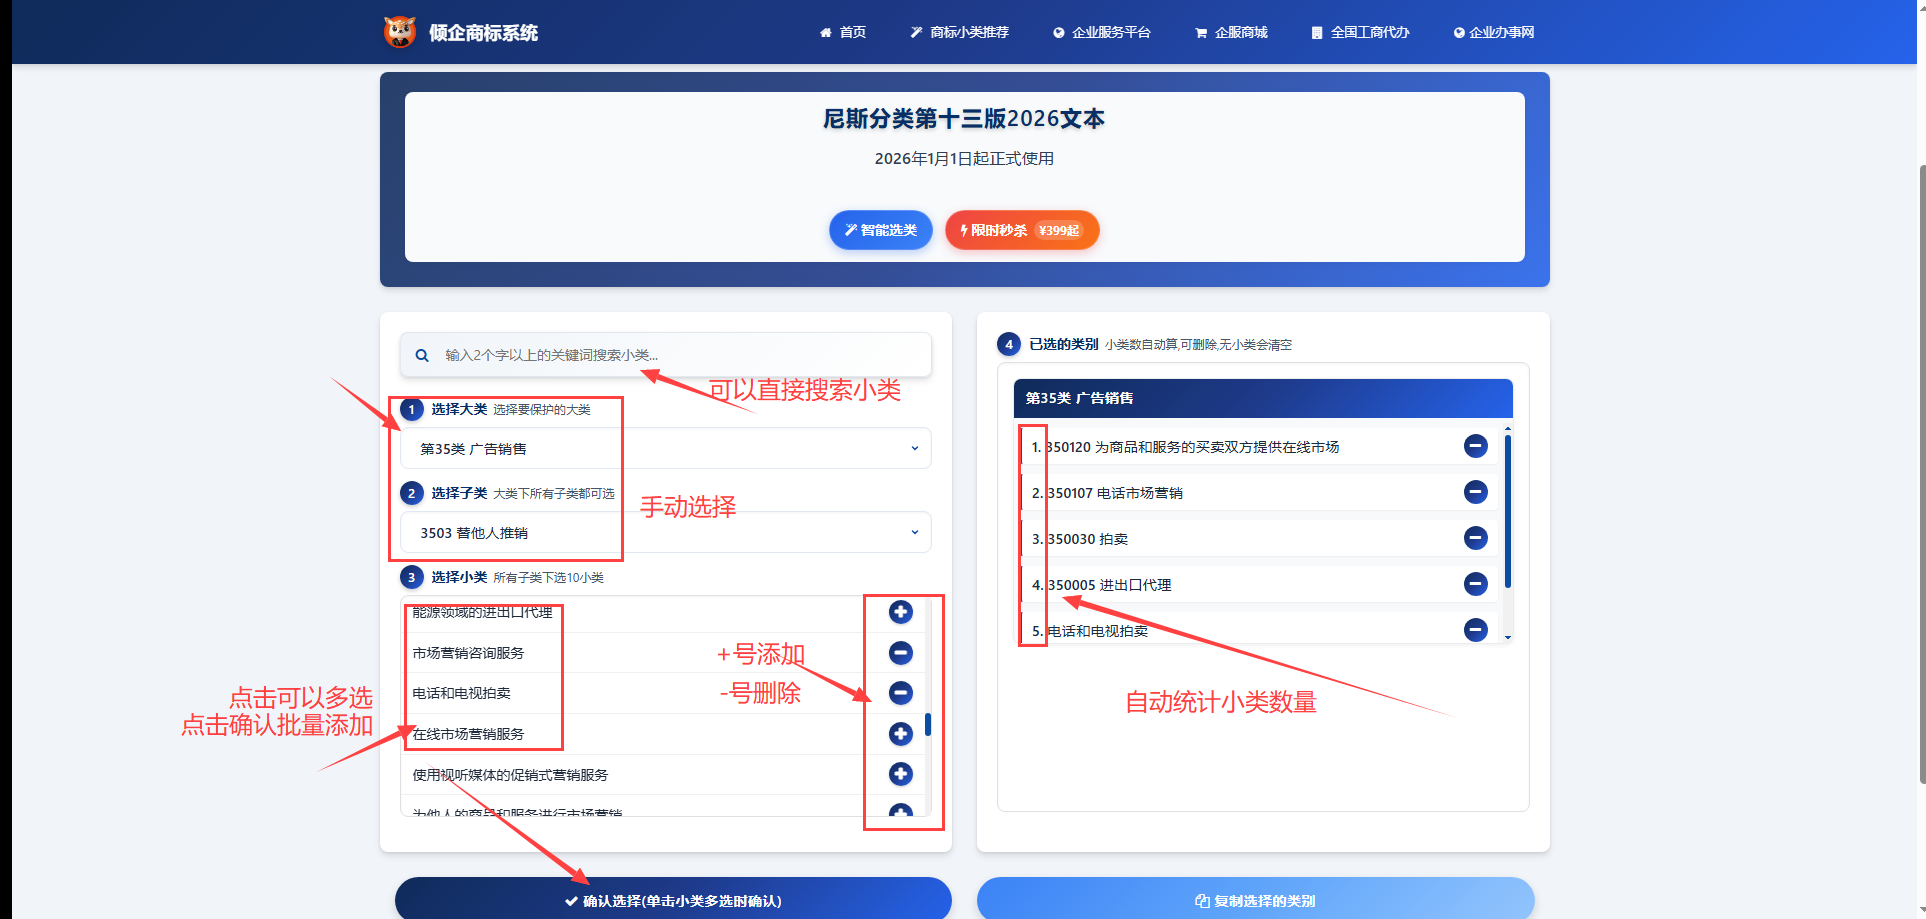Go to 企服商城 navigation link

tap(1231, 32)
